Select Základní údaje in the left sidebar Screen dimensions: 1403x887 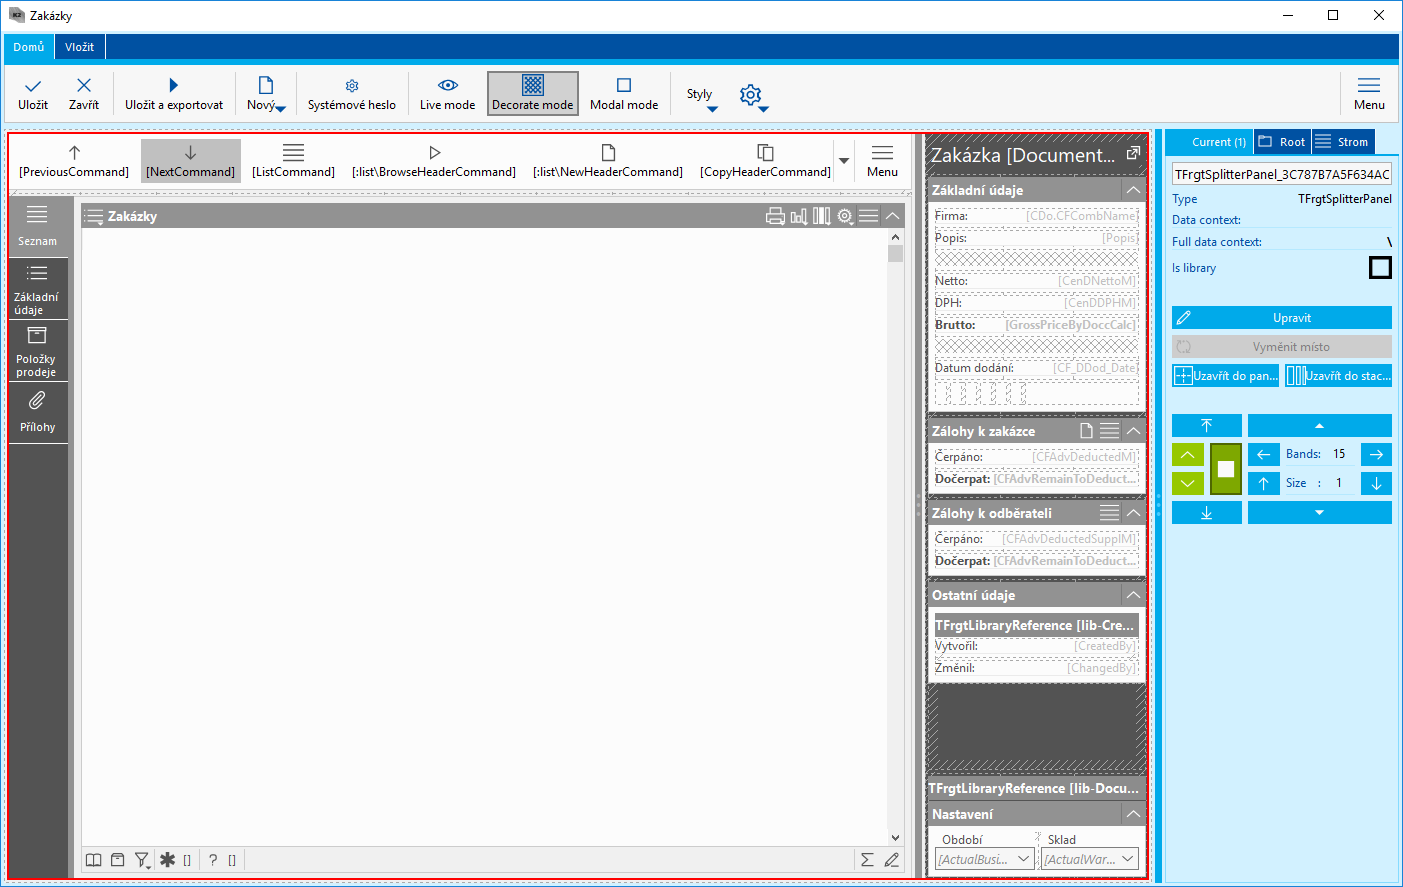click(37, 289)
